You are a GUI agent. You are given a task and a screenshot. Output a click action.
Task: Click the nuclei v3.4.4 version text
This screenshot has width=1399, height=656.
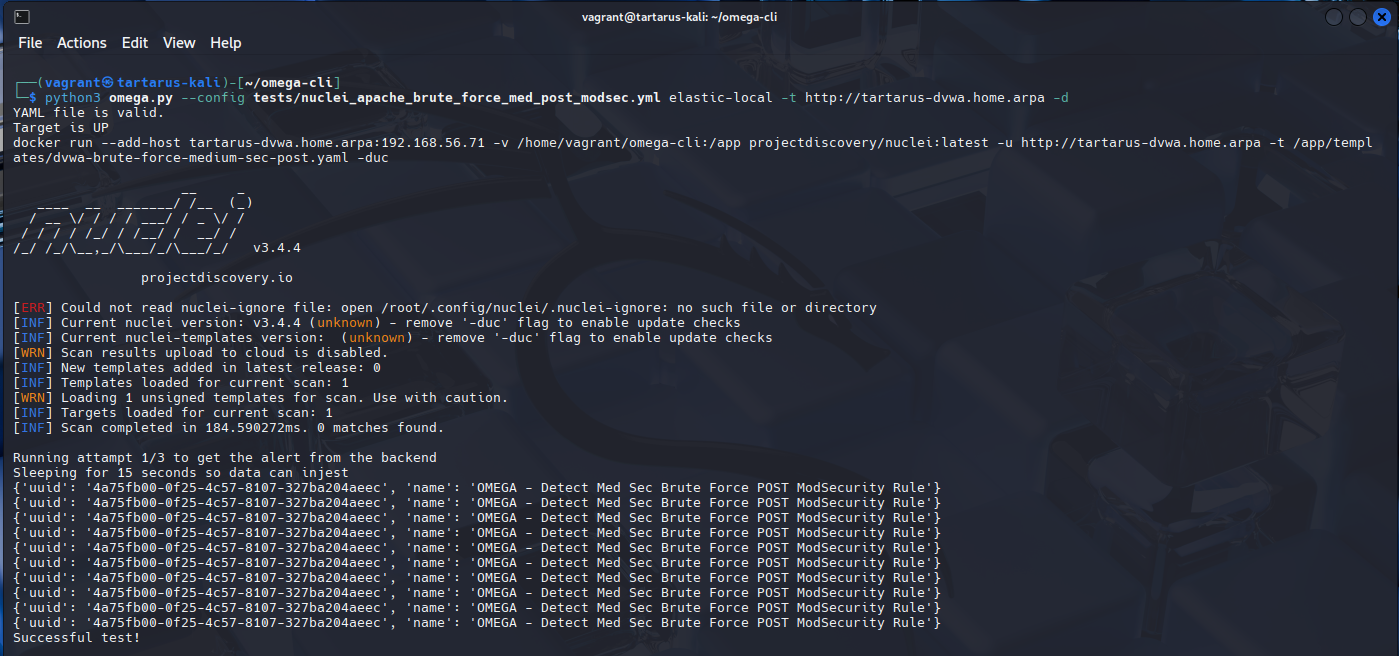click(x=277, y=247)
